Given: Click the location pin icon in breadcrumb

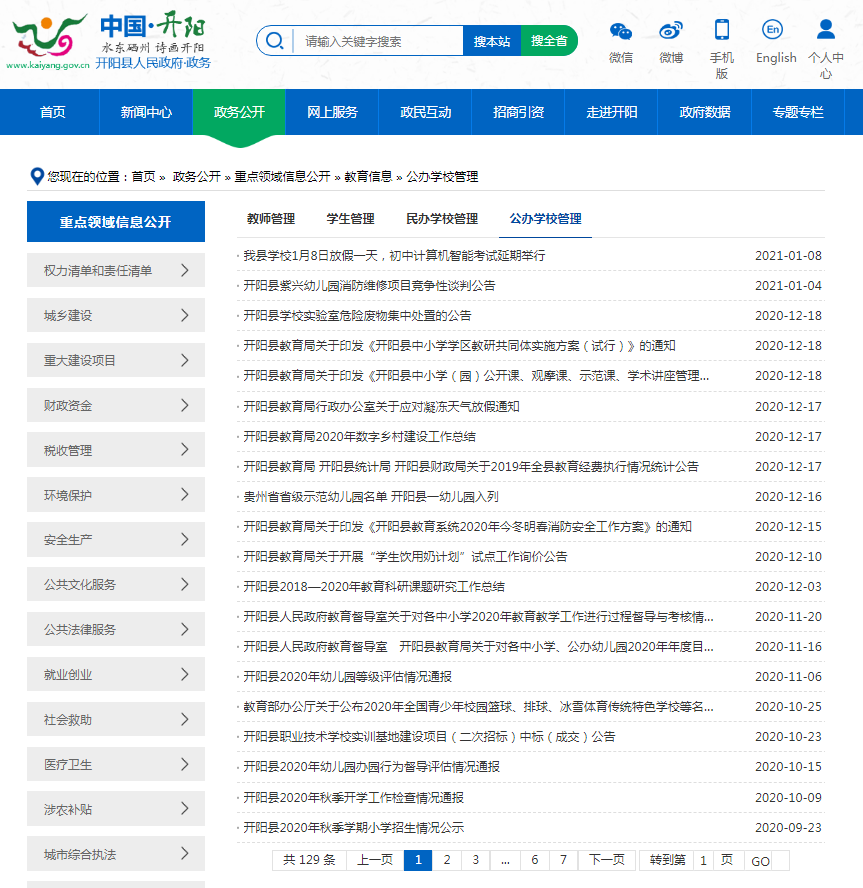Looking at the screenshot, I should coord(38,176).
